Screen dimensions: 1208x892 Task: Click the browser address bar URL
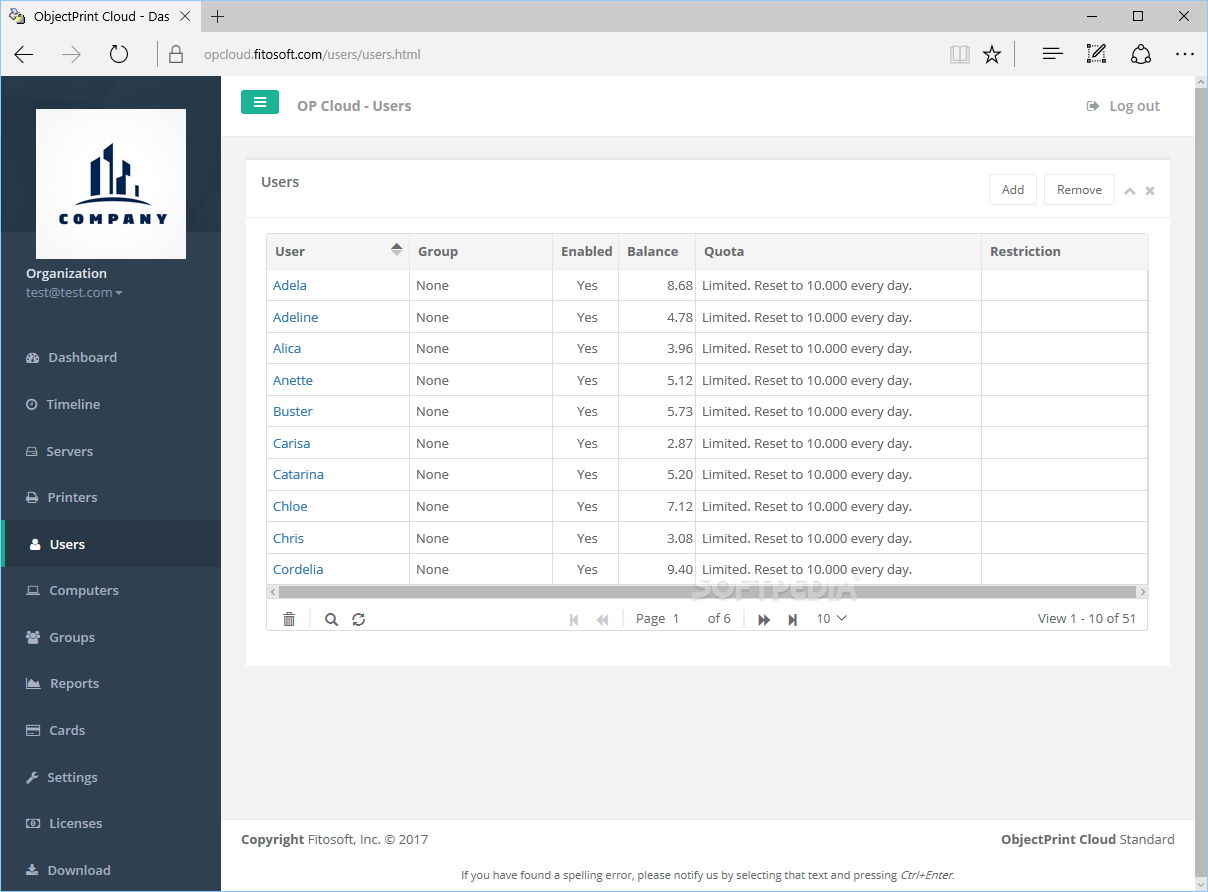pyautogui.click(x=312, y=54)
